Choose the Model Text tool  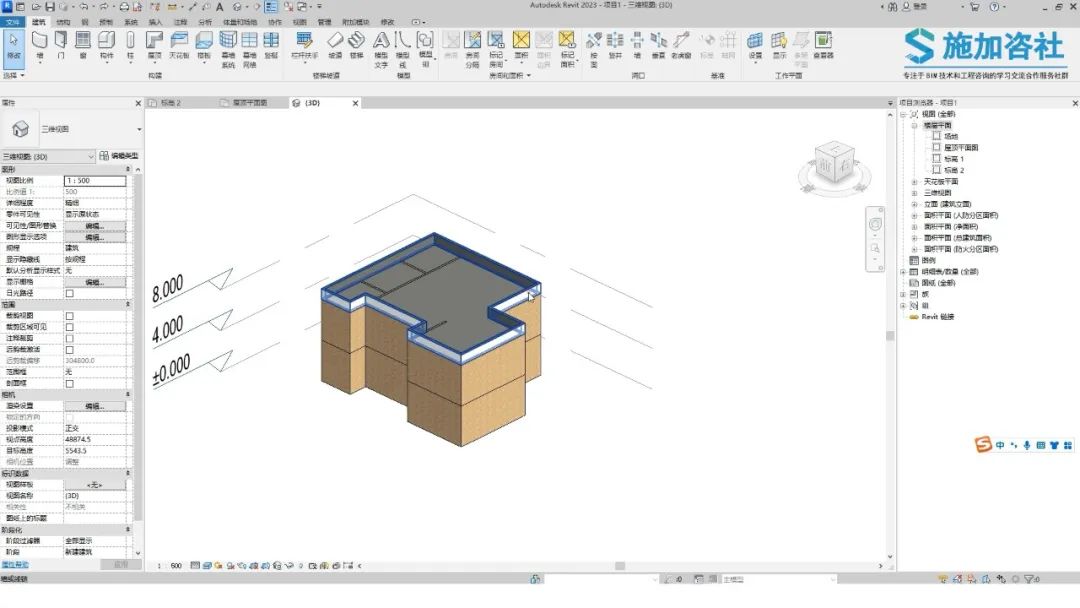(381, 49)
